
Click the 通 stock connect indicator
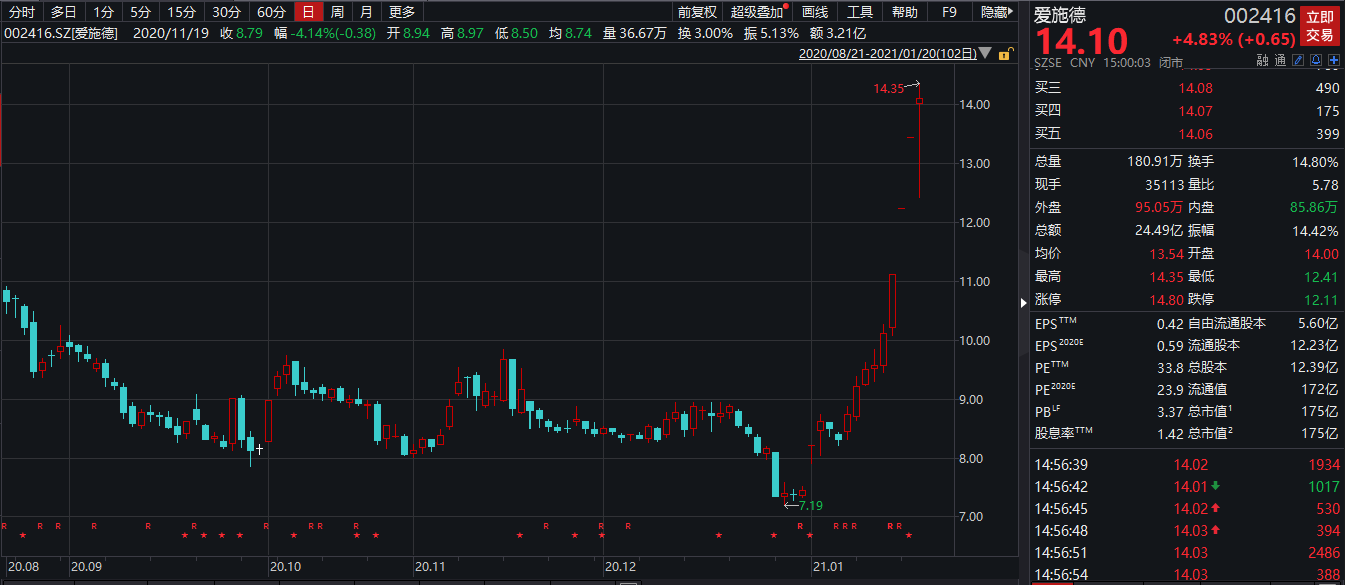tap(1280, 62)
